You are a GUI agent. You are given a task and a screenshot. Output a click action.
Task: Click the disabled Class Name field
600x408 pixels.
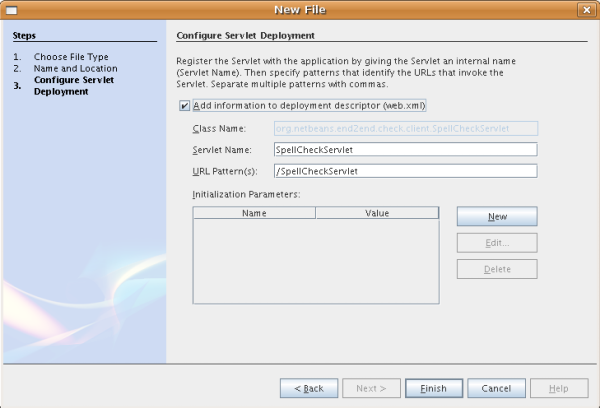[406, 129]
